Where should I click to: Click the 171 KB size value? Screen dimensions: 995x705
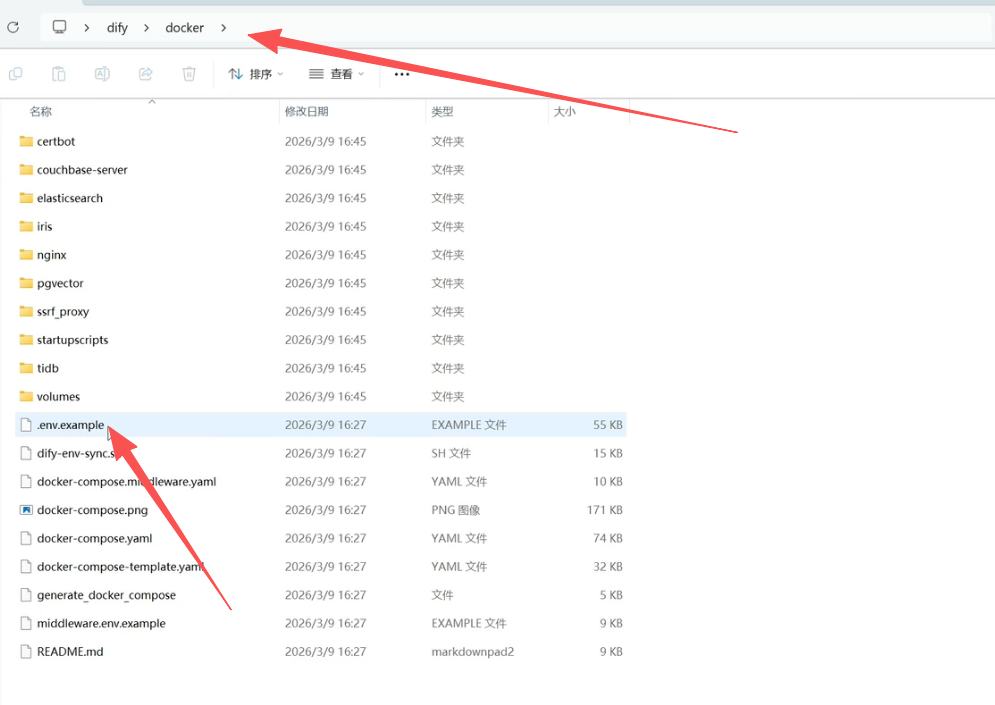605,510
